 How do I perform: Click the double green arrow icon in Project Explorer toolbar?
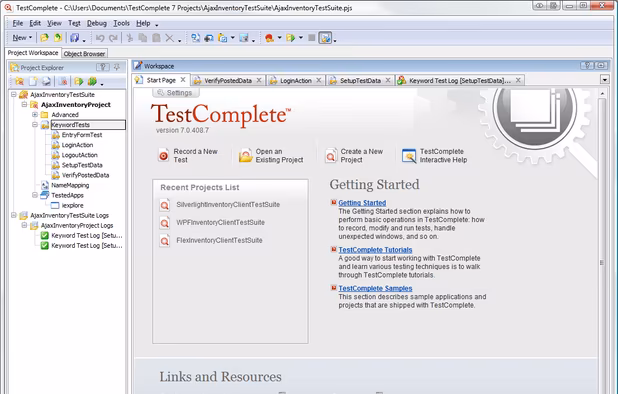point(92,82)
